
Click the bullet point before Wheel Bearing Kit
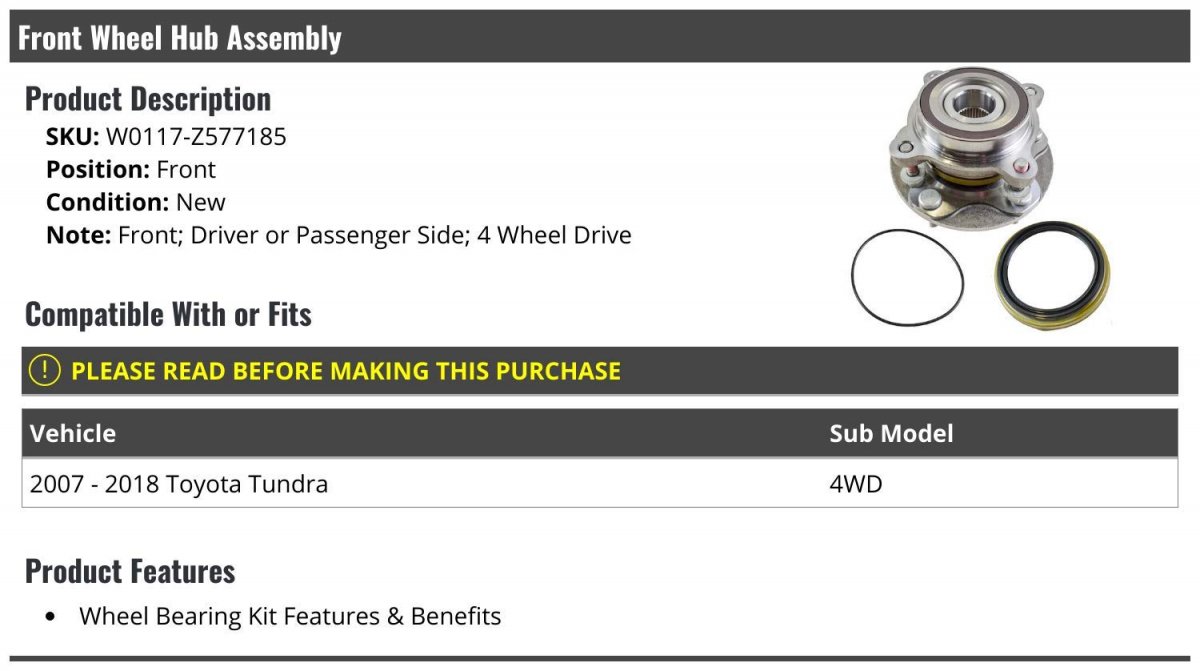51,617
